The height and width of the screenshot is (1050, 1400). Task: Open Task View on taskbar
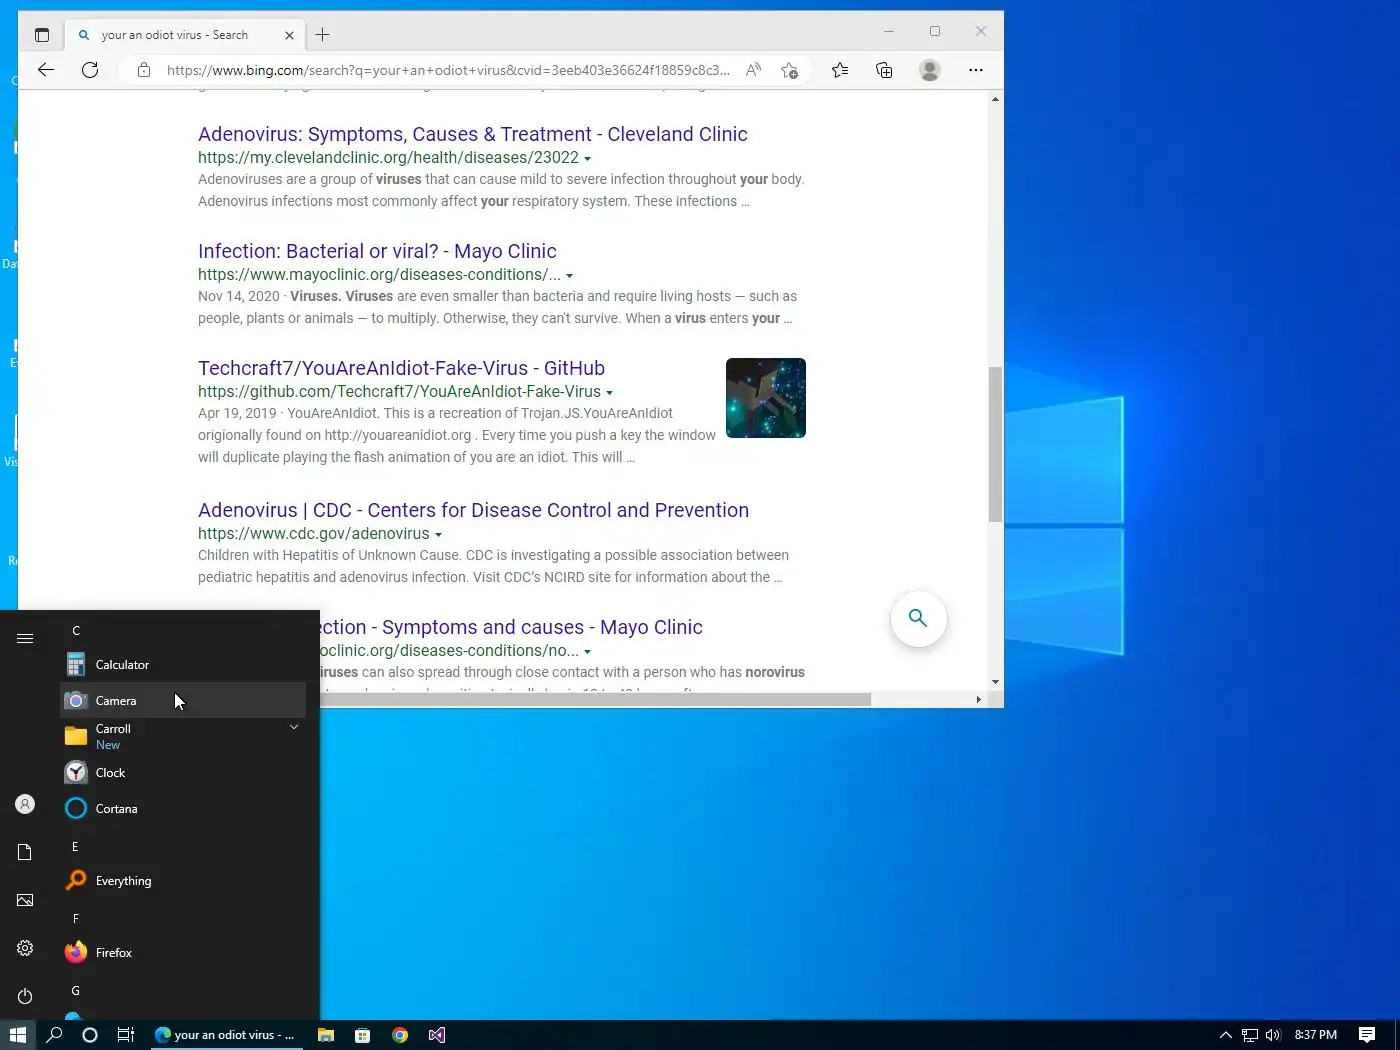126,1035
